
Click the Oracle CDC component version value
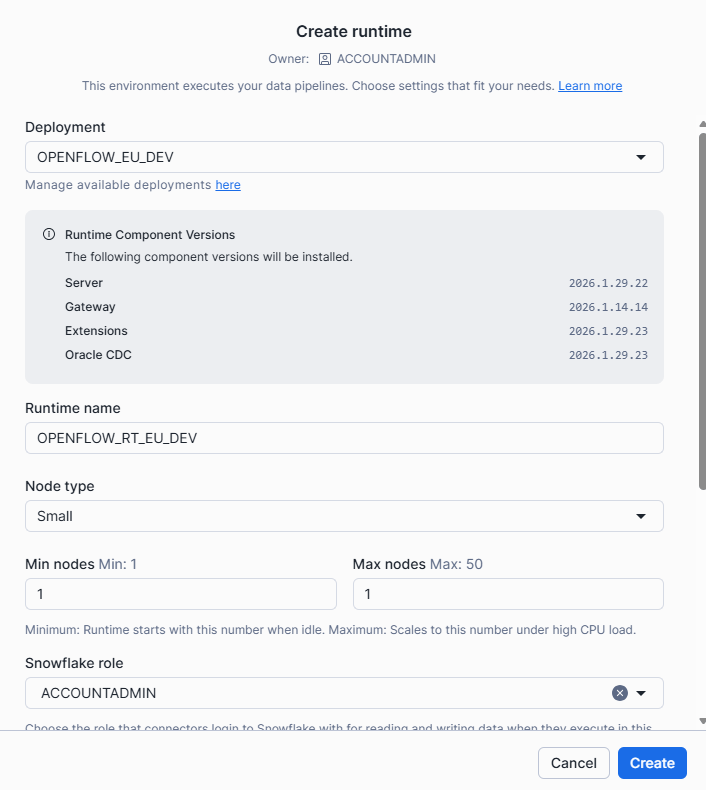[x=608, y=355]
